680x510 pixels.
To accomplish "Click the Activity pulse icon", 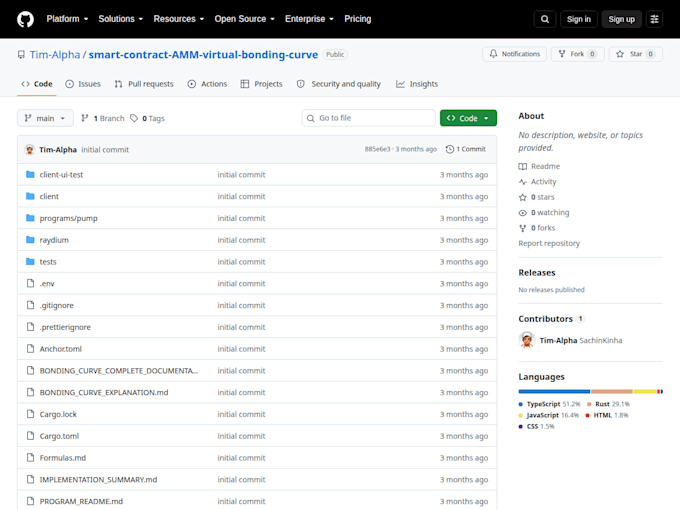I will click(523, 182).
